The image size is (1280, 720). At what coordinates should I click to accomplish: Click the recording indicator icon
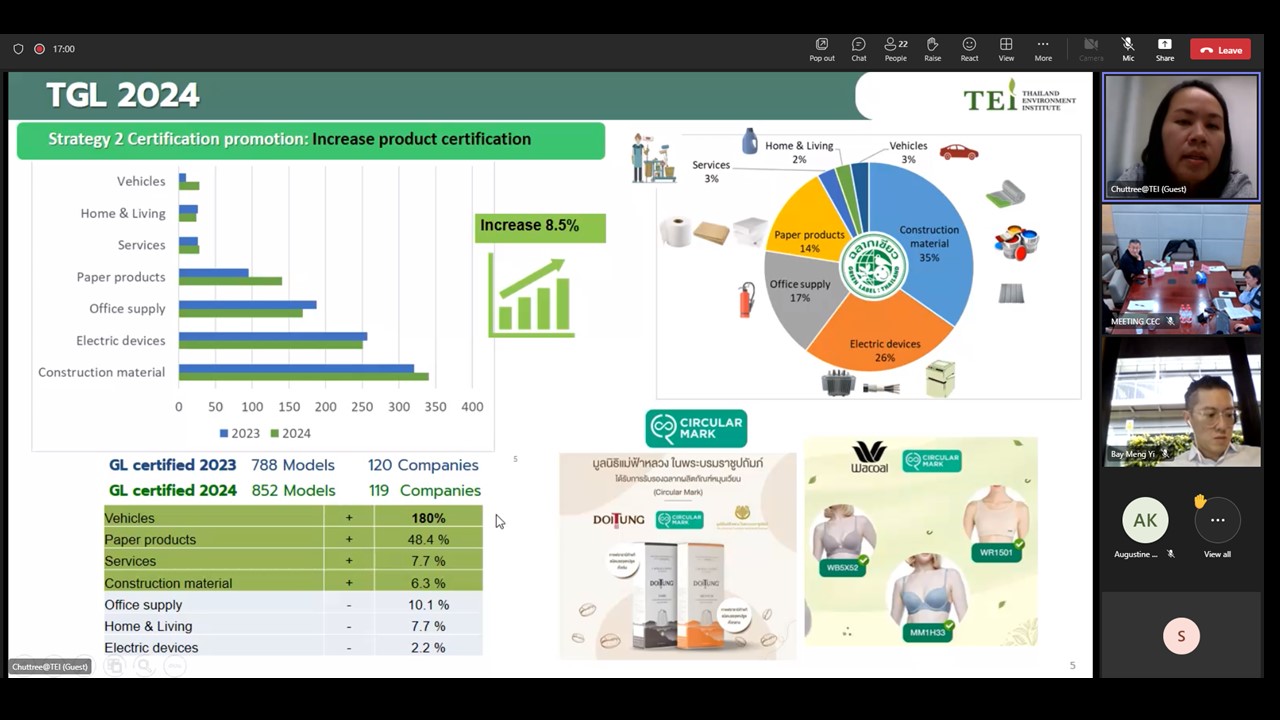tap(40, 49)
